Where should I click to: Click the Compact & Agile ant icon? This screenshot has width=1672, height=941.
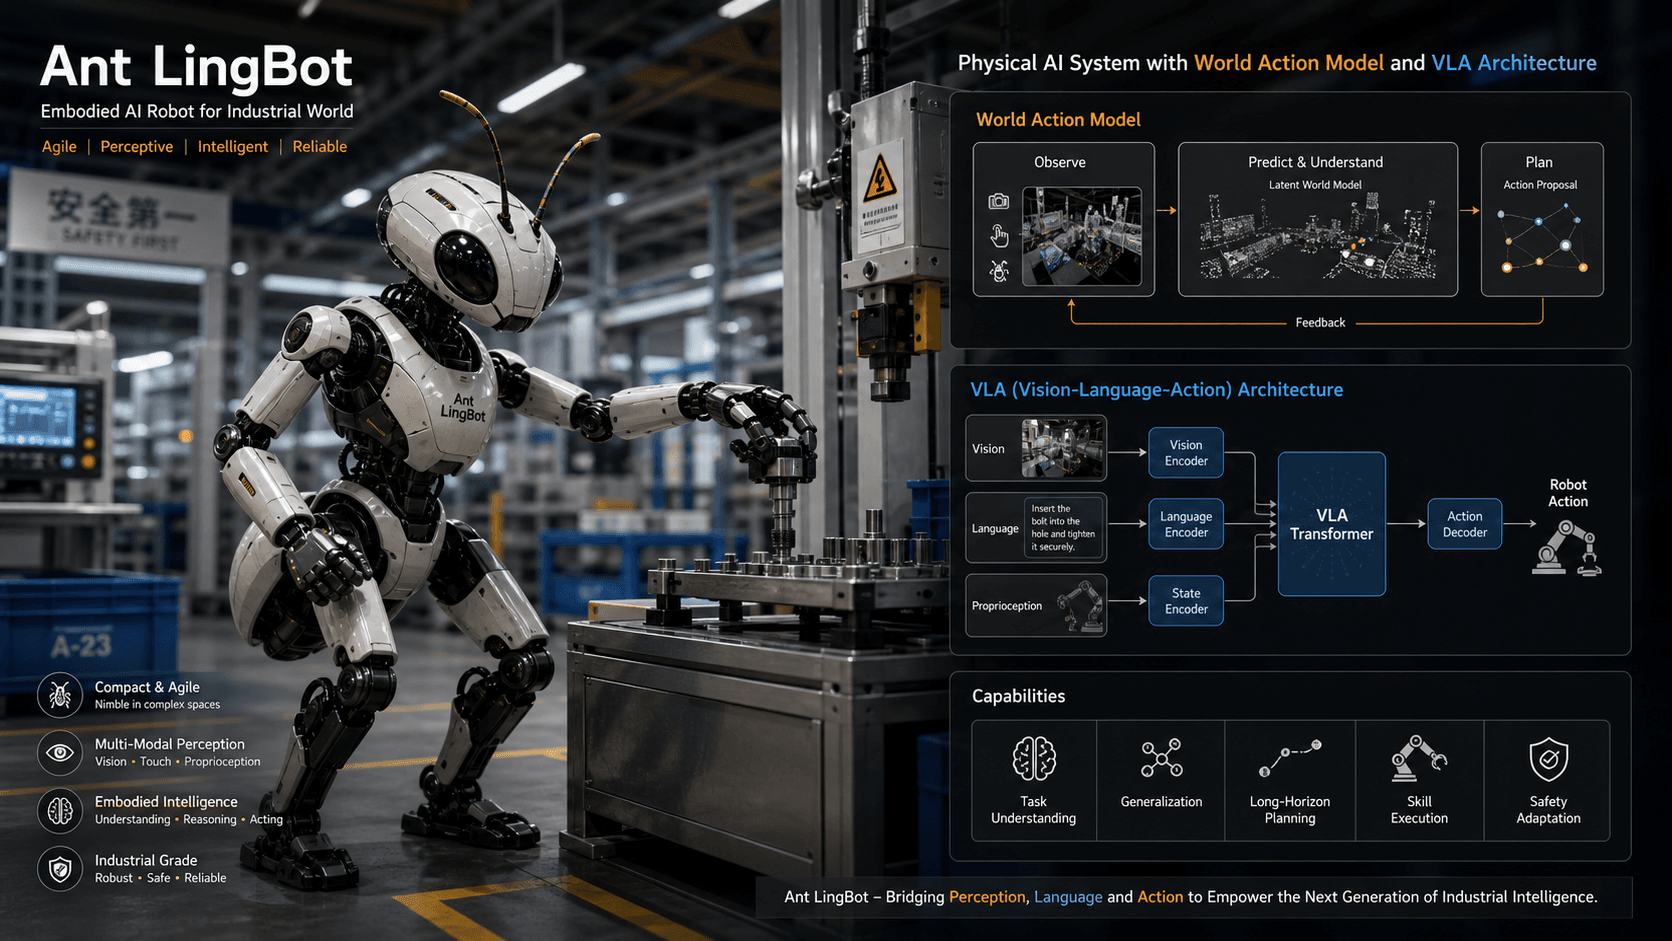(x=60, y=695)
